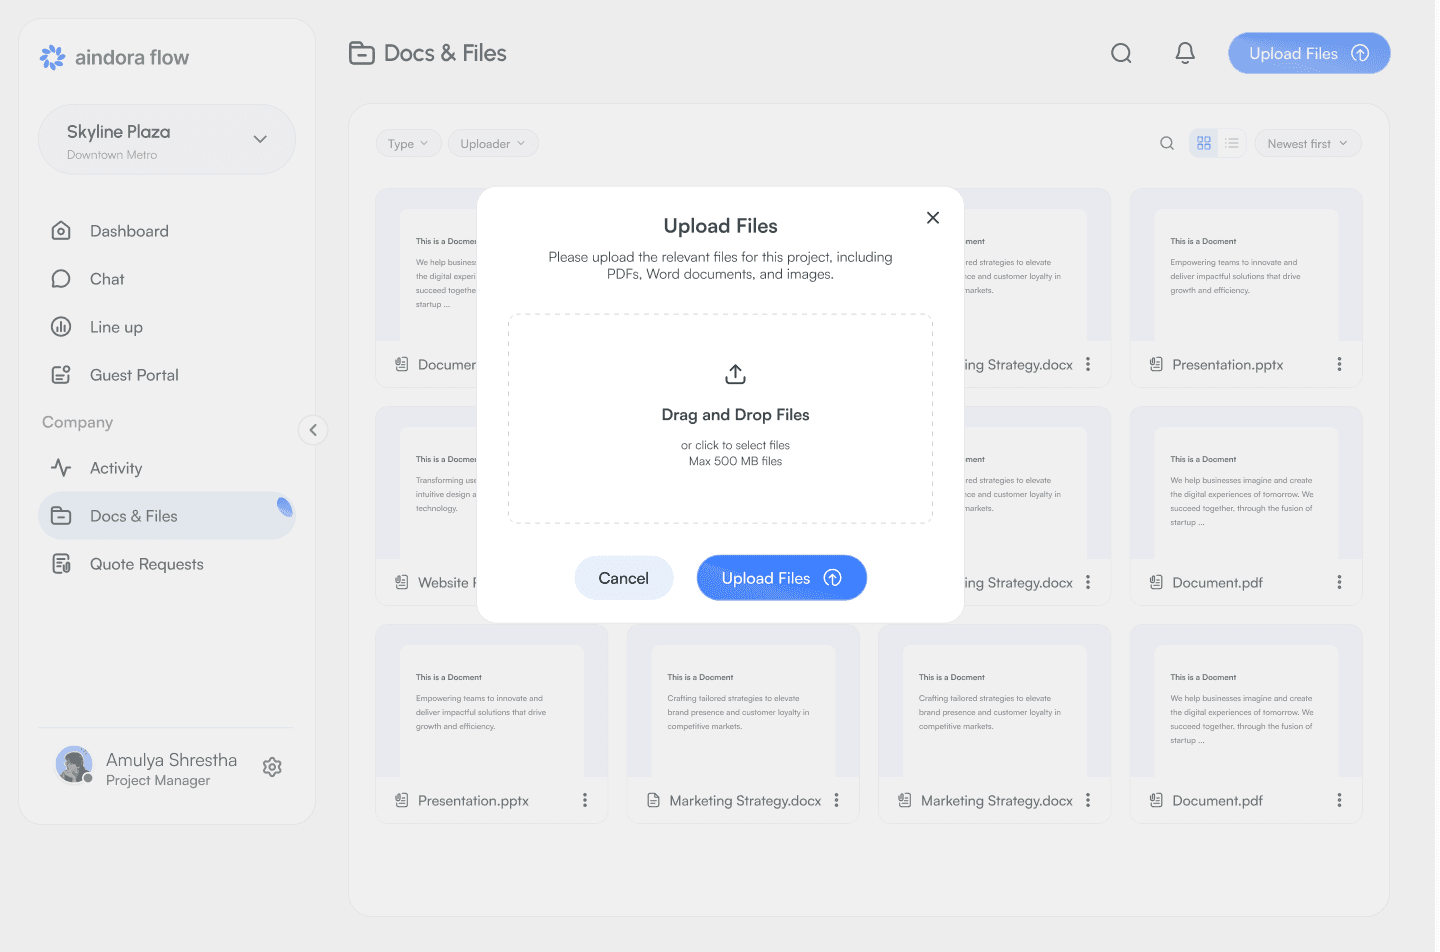Open options for bottom-row Presentation.pptx
The width and height of the screenshot is (1440, 952).
pos(585,801)
